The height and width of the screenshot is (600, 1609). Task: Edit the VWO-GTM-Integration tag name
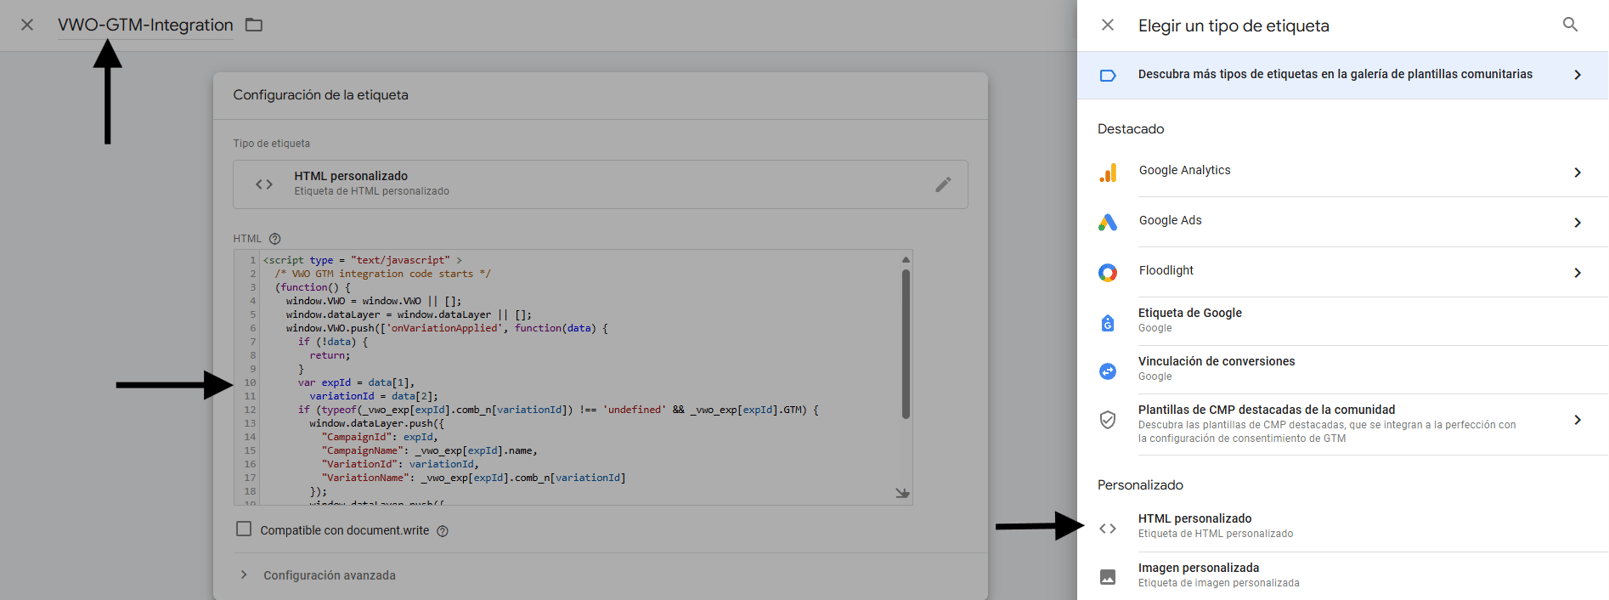(x=146, y=25)
